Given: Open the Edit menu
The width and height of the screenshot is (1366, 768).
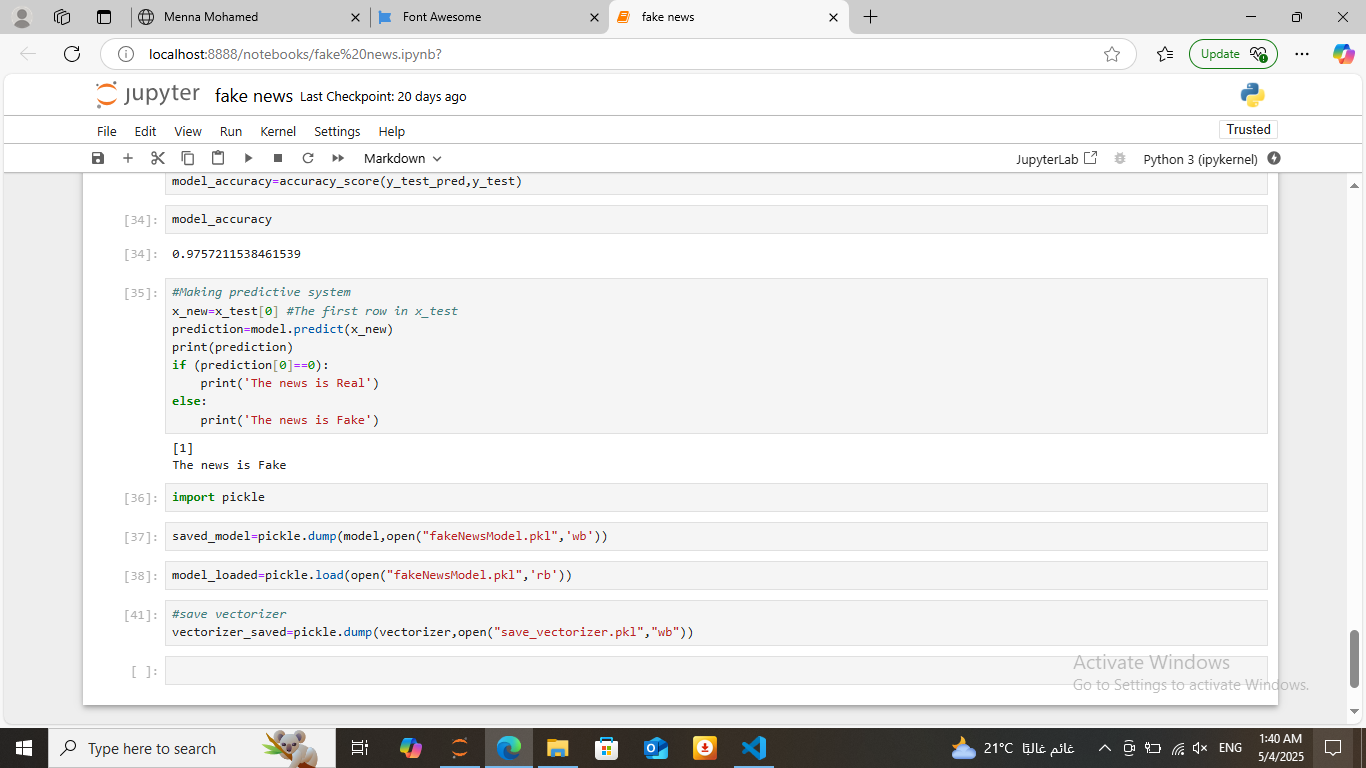Looking at the screenshot, I should [x=145, y=131].
